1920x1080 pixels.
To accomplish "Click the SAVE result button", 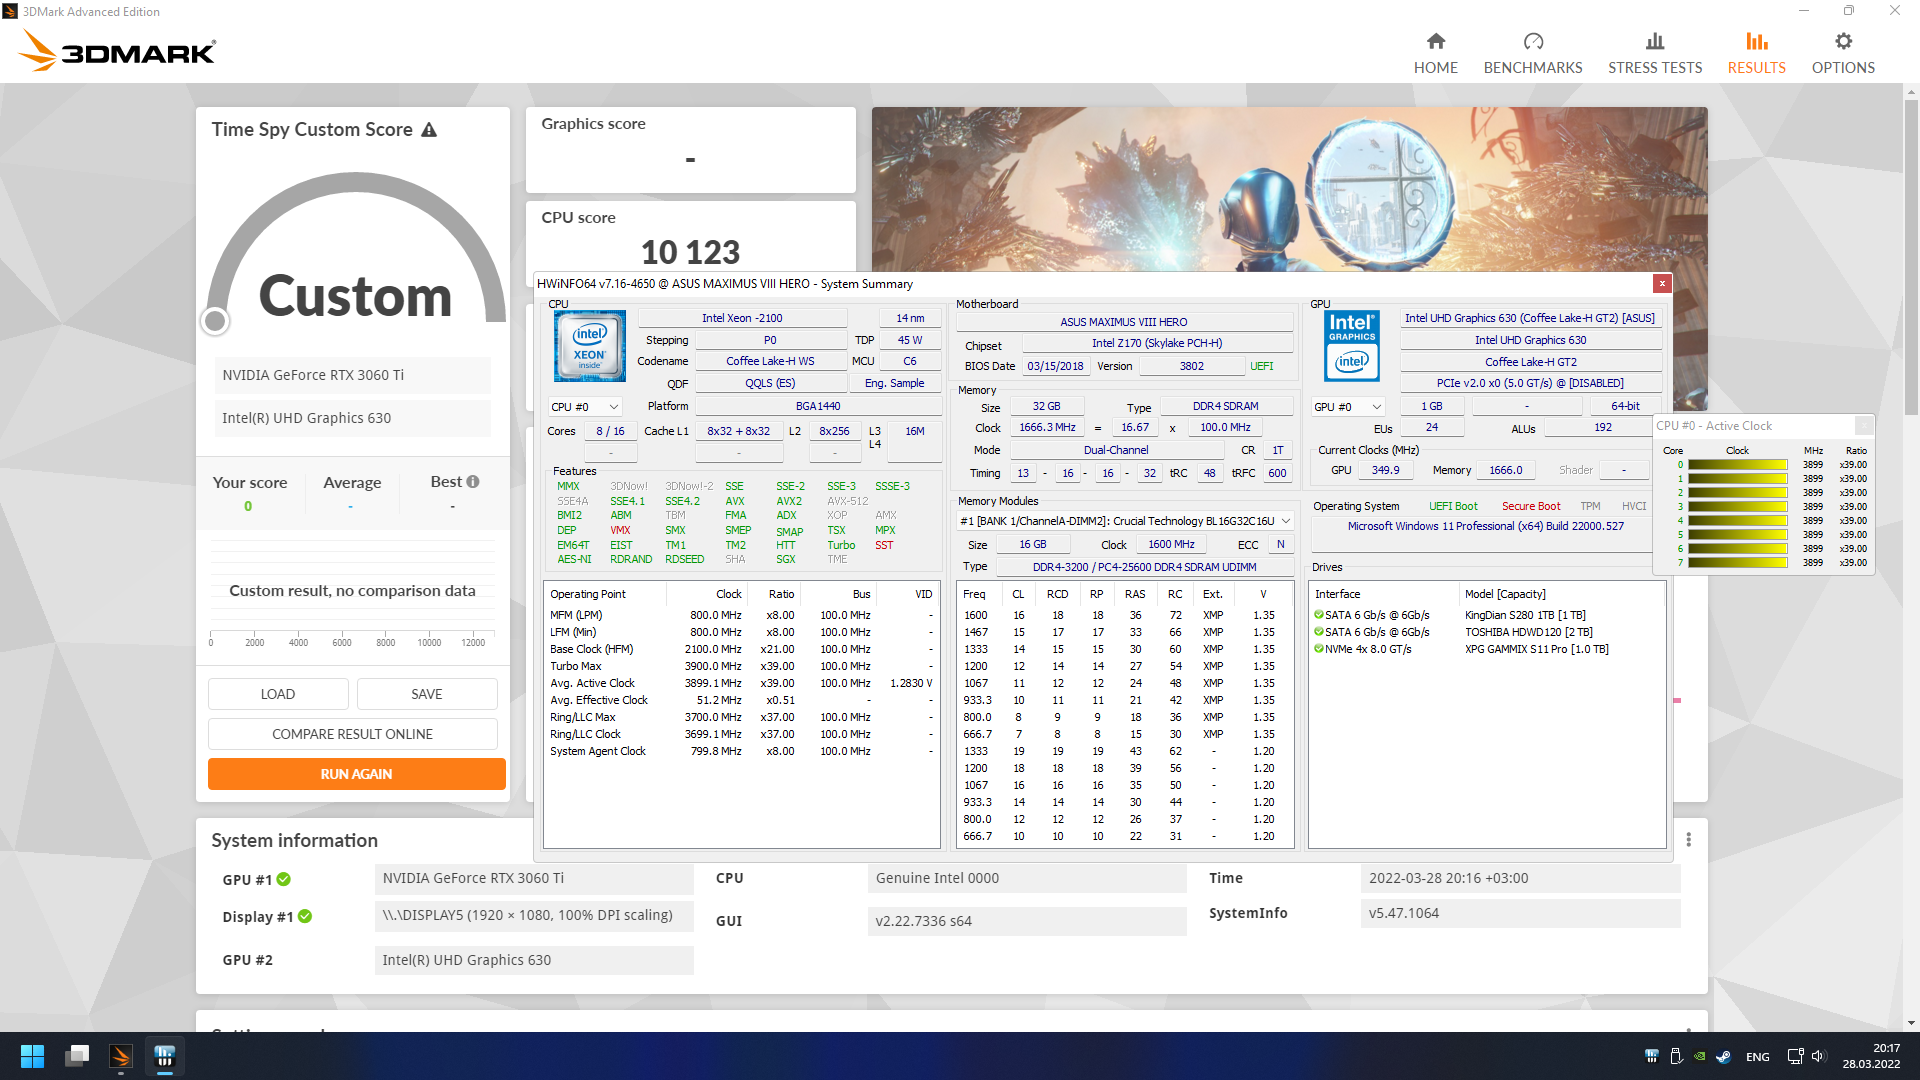I will [x=426, y=694].
